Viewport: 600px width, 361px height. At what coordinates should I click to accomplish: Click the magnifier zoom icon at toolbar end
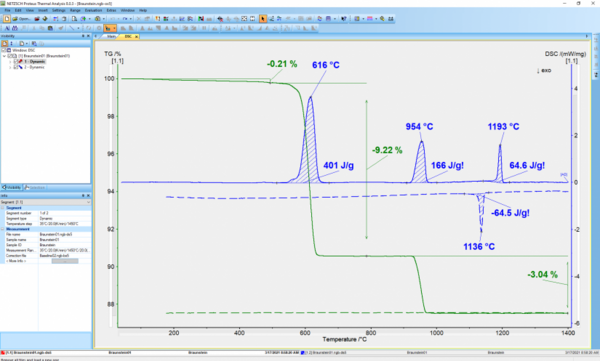[x=382, y=18]
